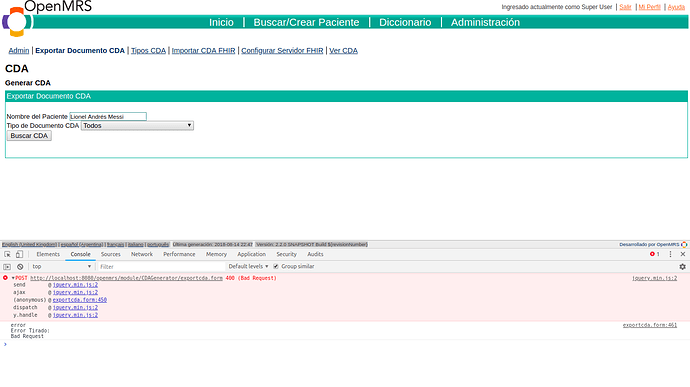Image resolution: width=690 pixels, height=387 pixels.
Task: Open the exportcda.form:450 source link
Action: (x=80, y=300)
